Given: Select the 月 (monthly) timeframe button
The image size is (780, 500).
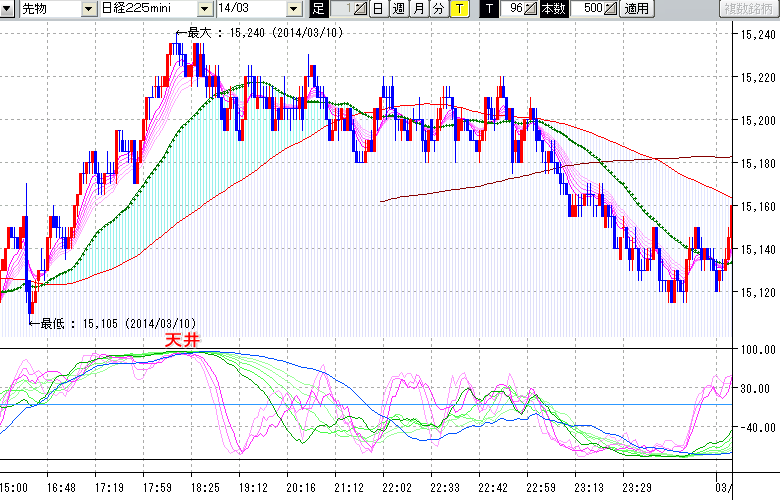Looking at the screenshot, I should click(418, 9).
